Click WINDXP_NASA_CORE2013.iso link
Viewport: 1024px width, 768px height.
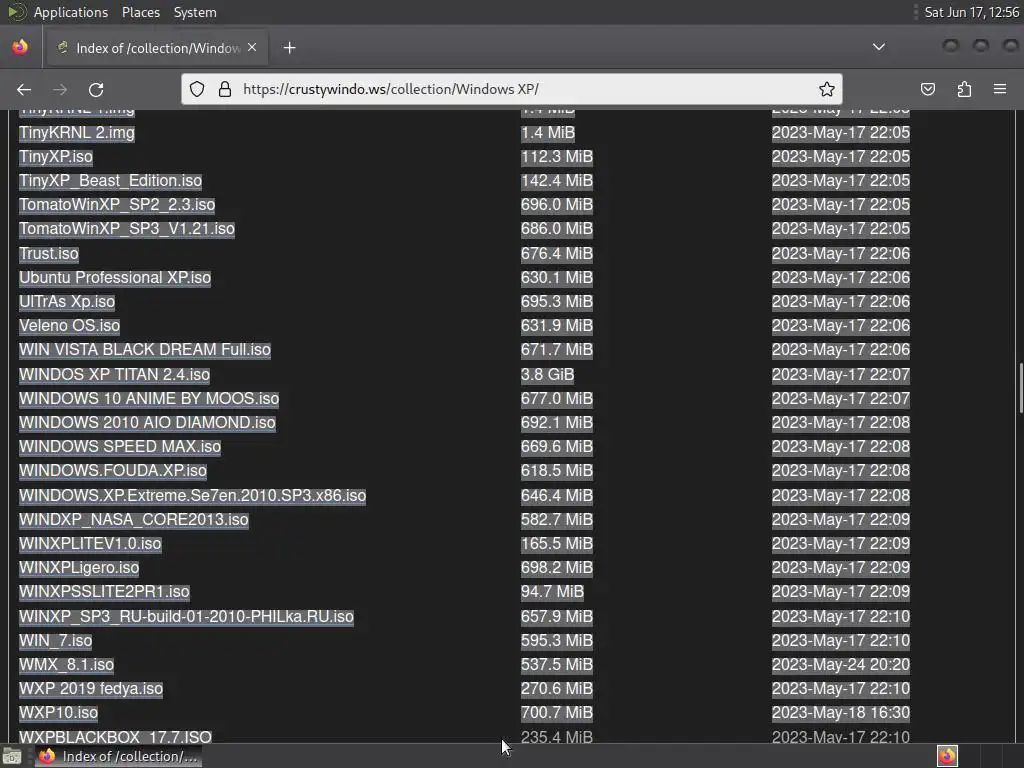pos(133,520)
